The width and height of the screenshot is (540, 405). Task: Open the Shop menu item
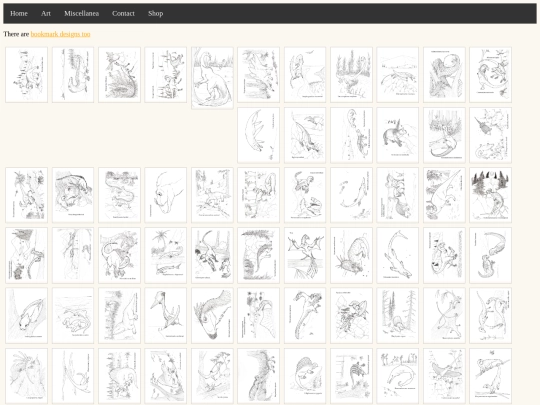[155, 13]
